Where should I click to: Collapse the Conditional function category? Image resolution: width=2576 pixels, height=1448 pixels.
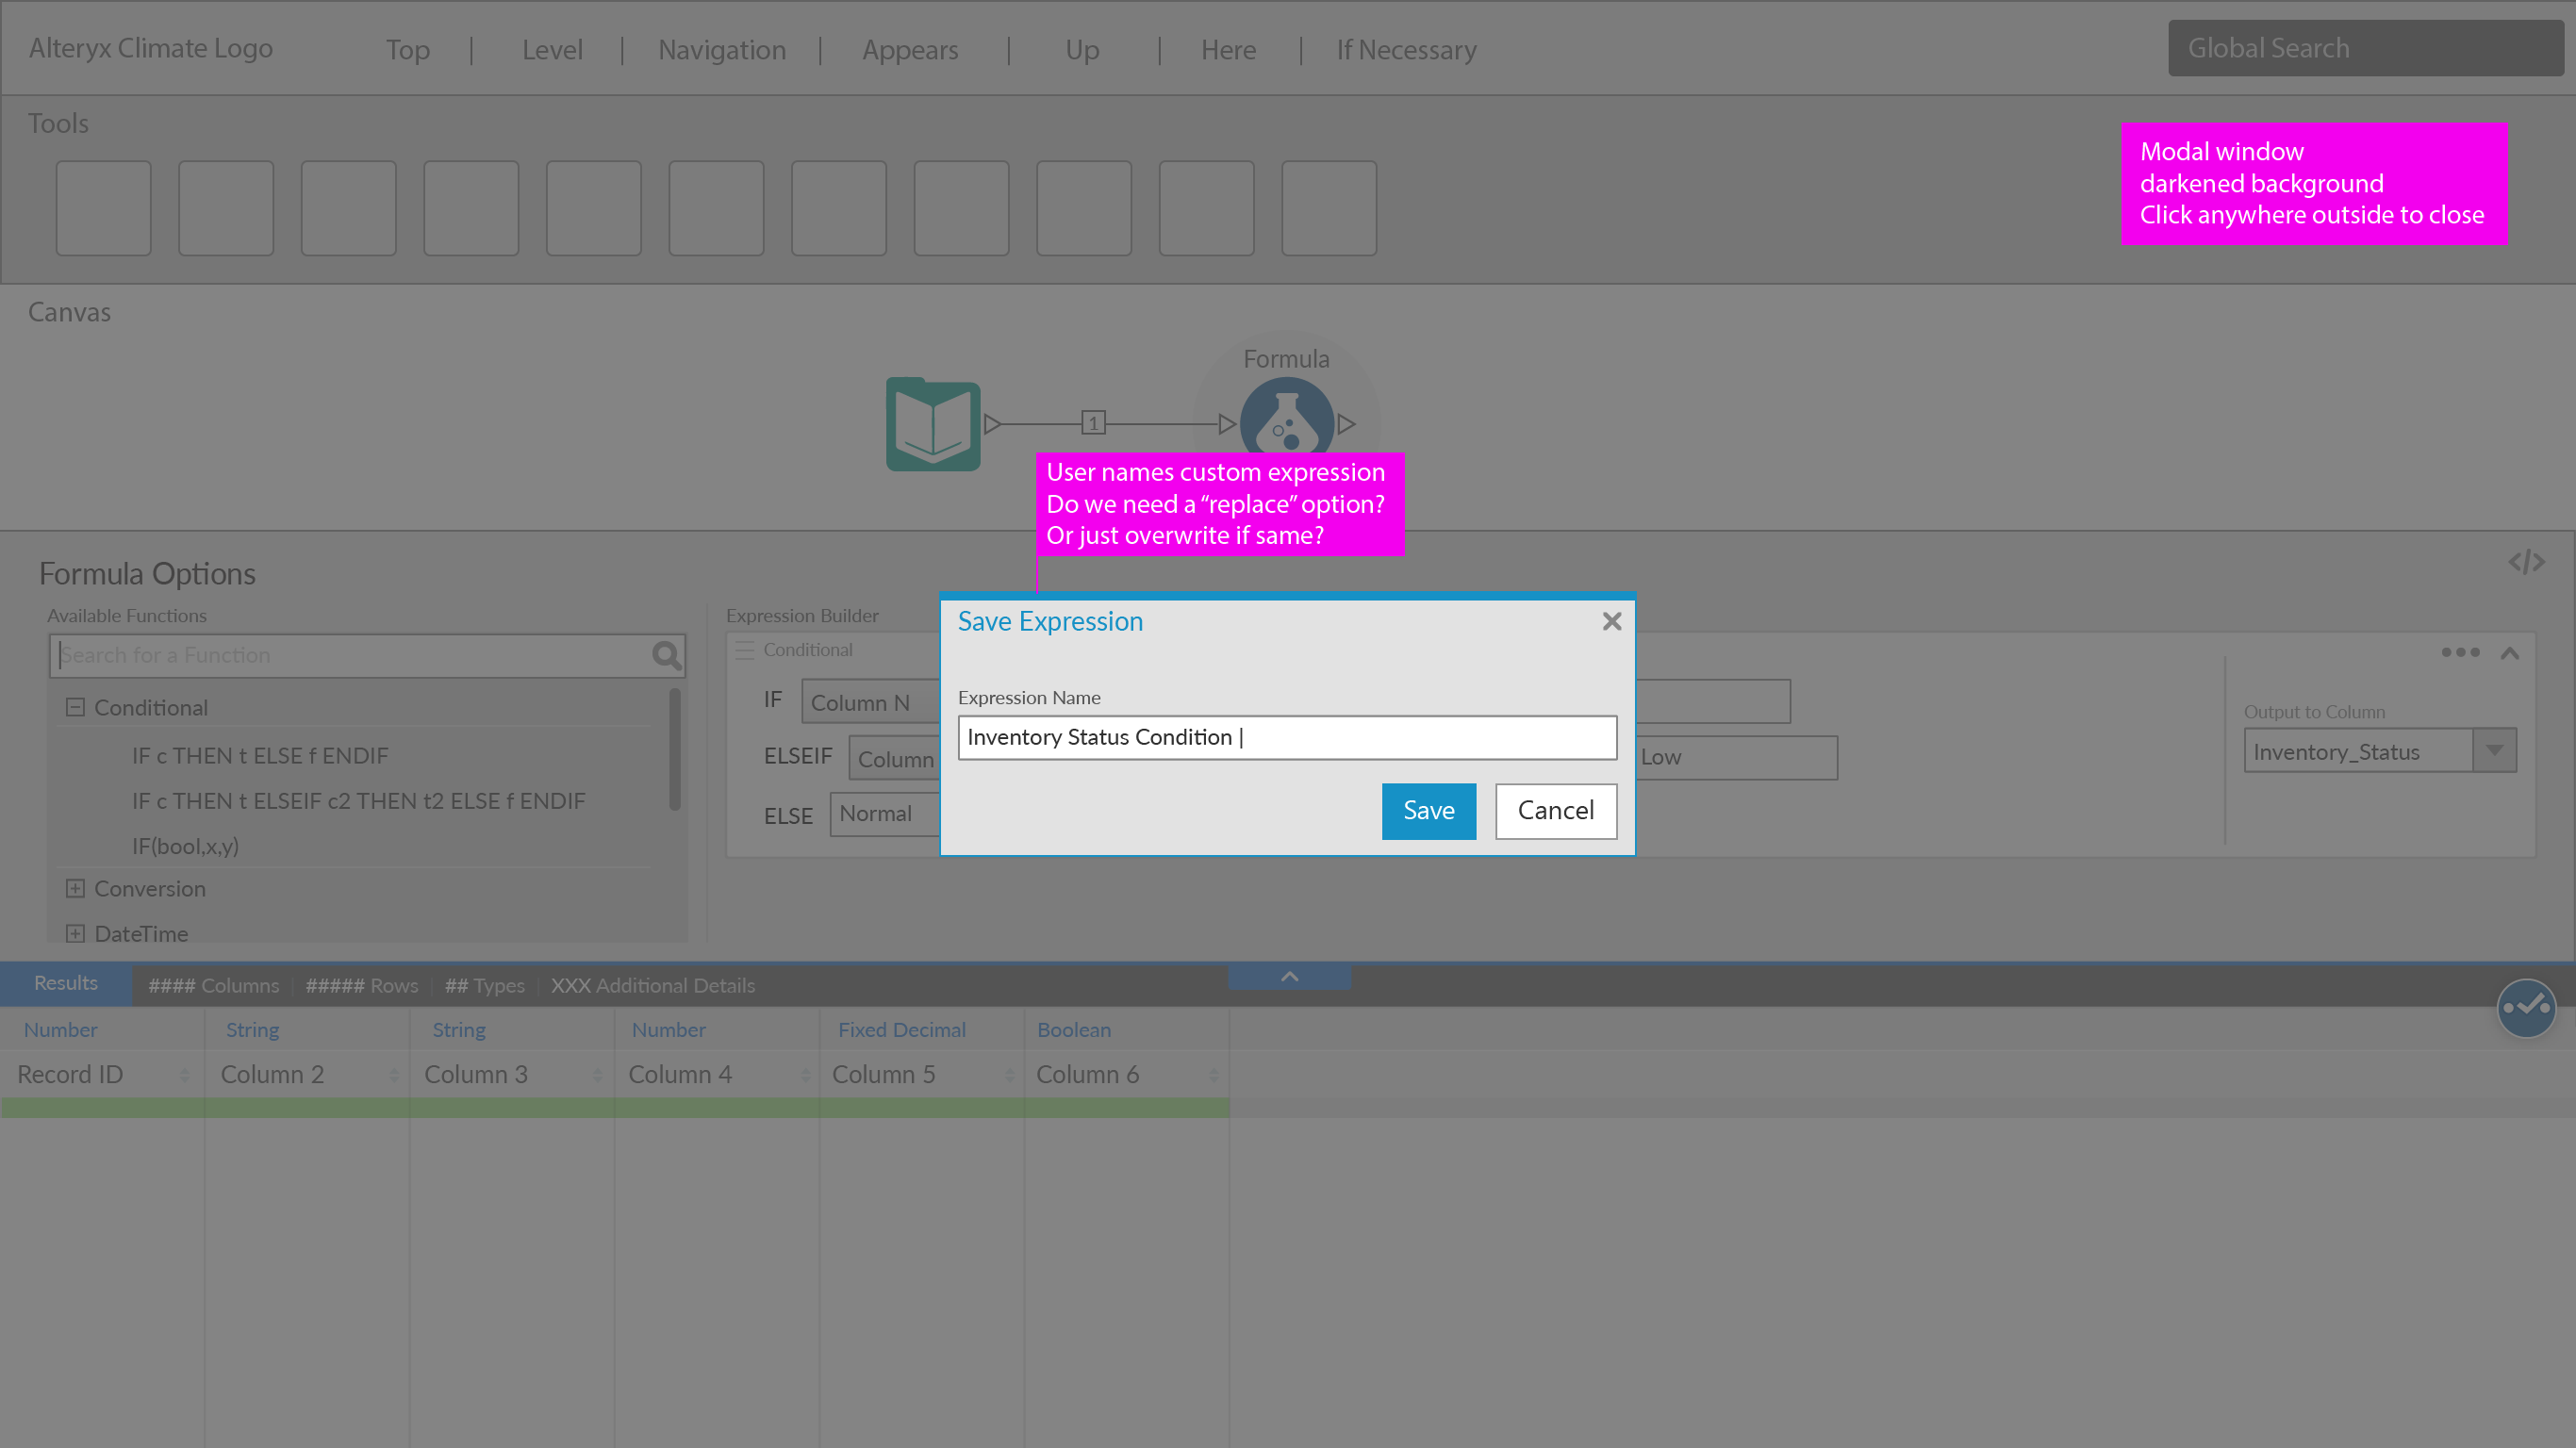75,707
